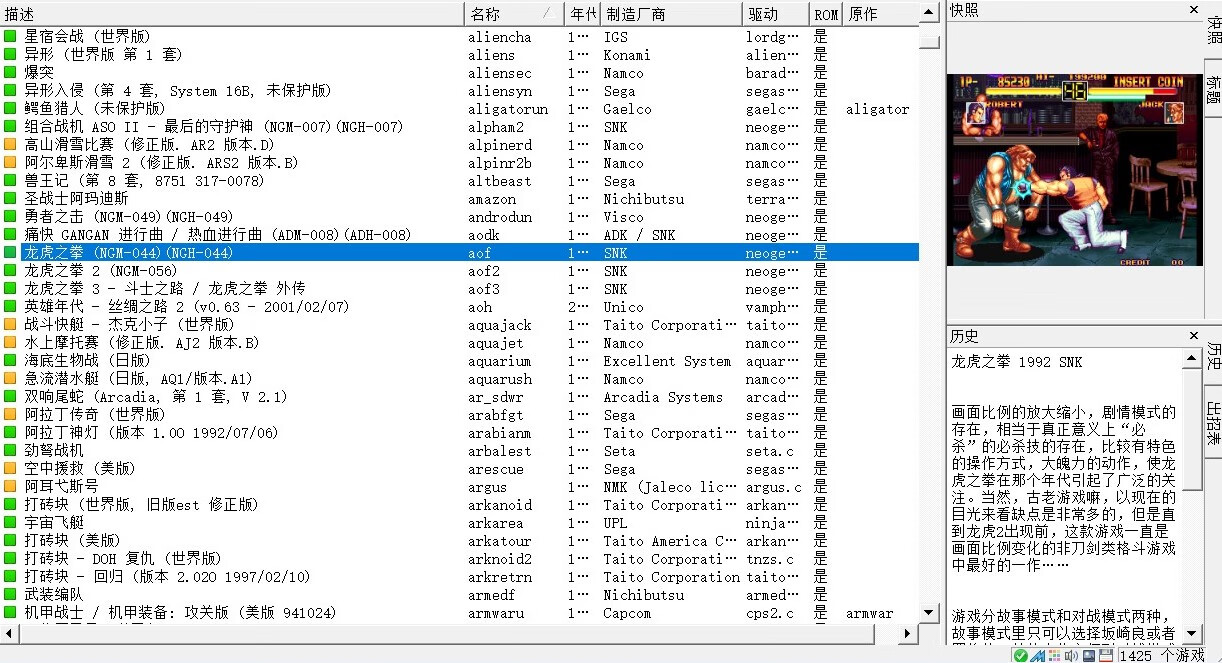The height and width of the screenshot is (663, 1222).
Task: Click green icon beside 兽王记 row
Action: pyautogui.click(x=11, y=181)
